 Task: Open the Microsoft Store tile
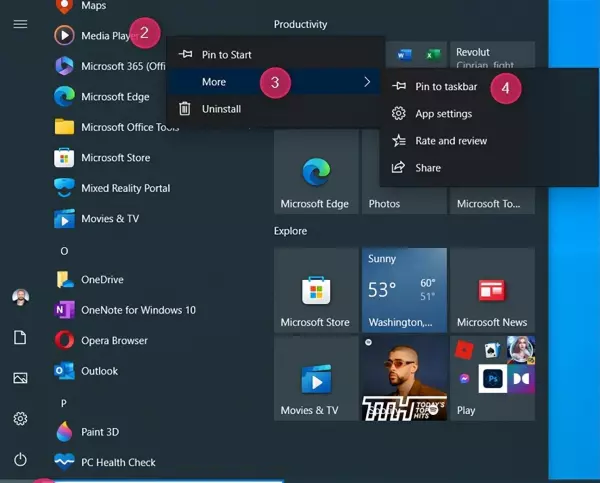pos(316,290)
